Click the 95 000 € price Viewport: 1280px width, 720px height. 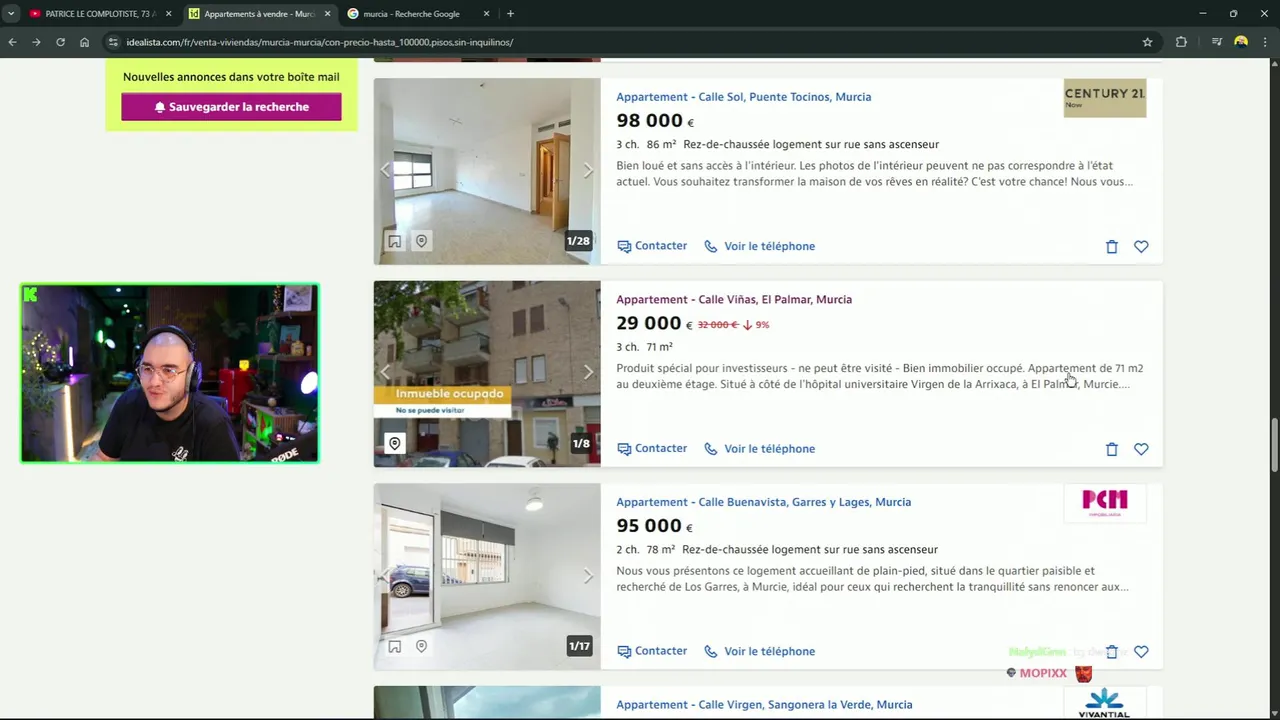(x=655, y=526)
